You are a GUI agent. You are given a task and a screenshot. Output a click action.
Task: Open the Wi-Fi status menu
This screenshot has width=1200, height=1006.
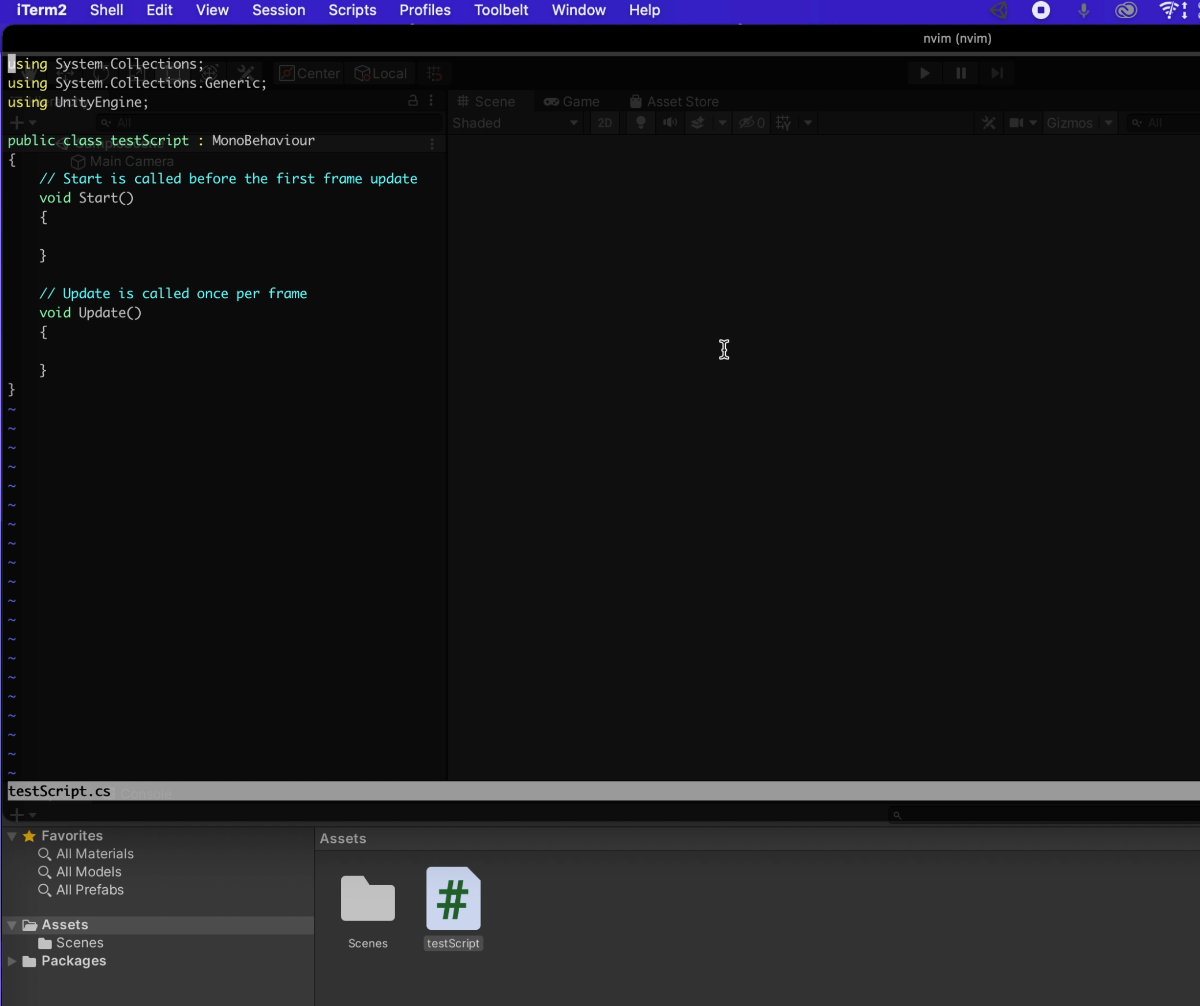pos(1169,10)
